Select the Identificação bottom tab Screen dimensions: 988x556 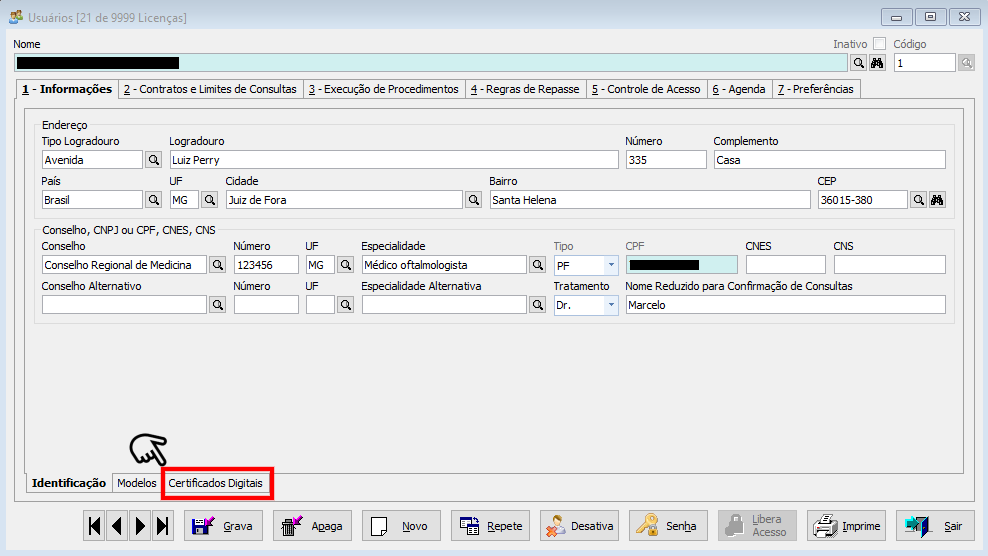[x=69, y=483]
